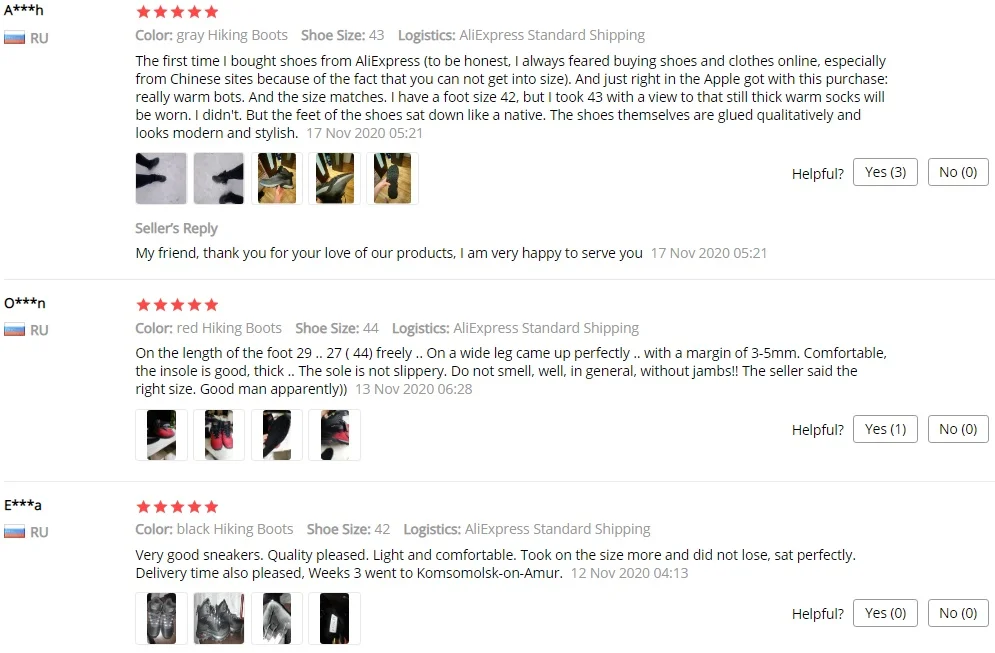Open first black boots photo in E***a's review
The image size is (995, 653).
161,618
